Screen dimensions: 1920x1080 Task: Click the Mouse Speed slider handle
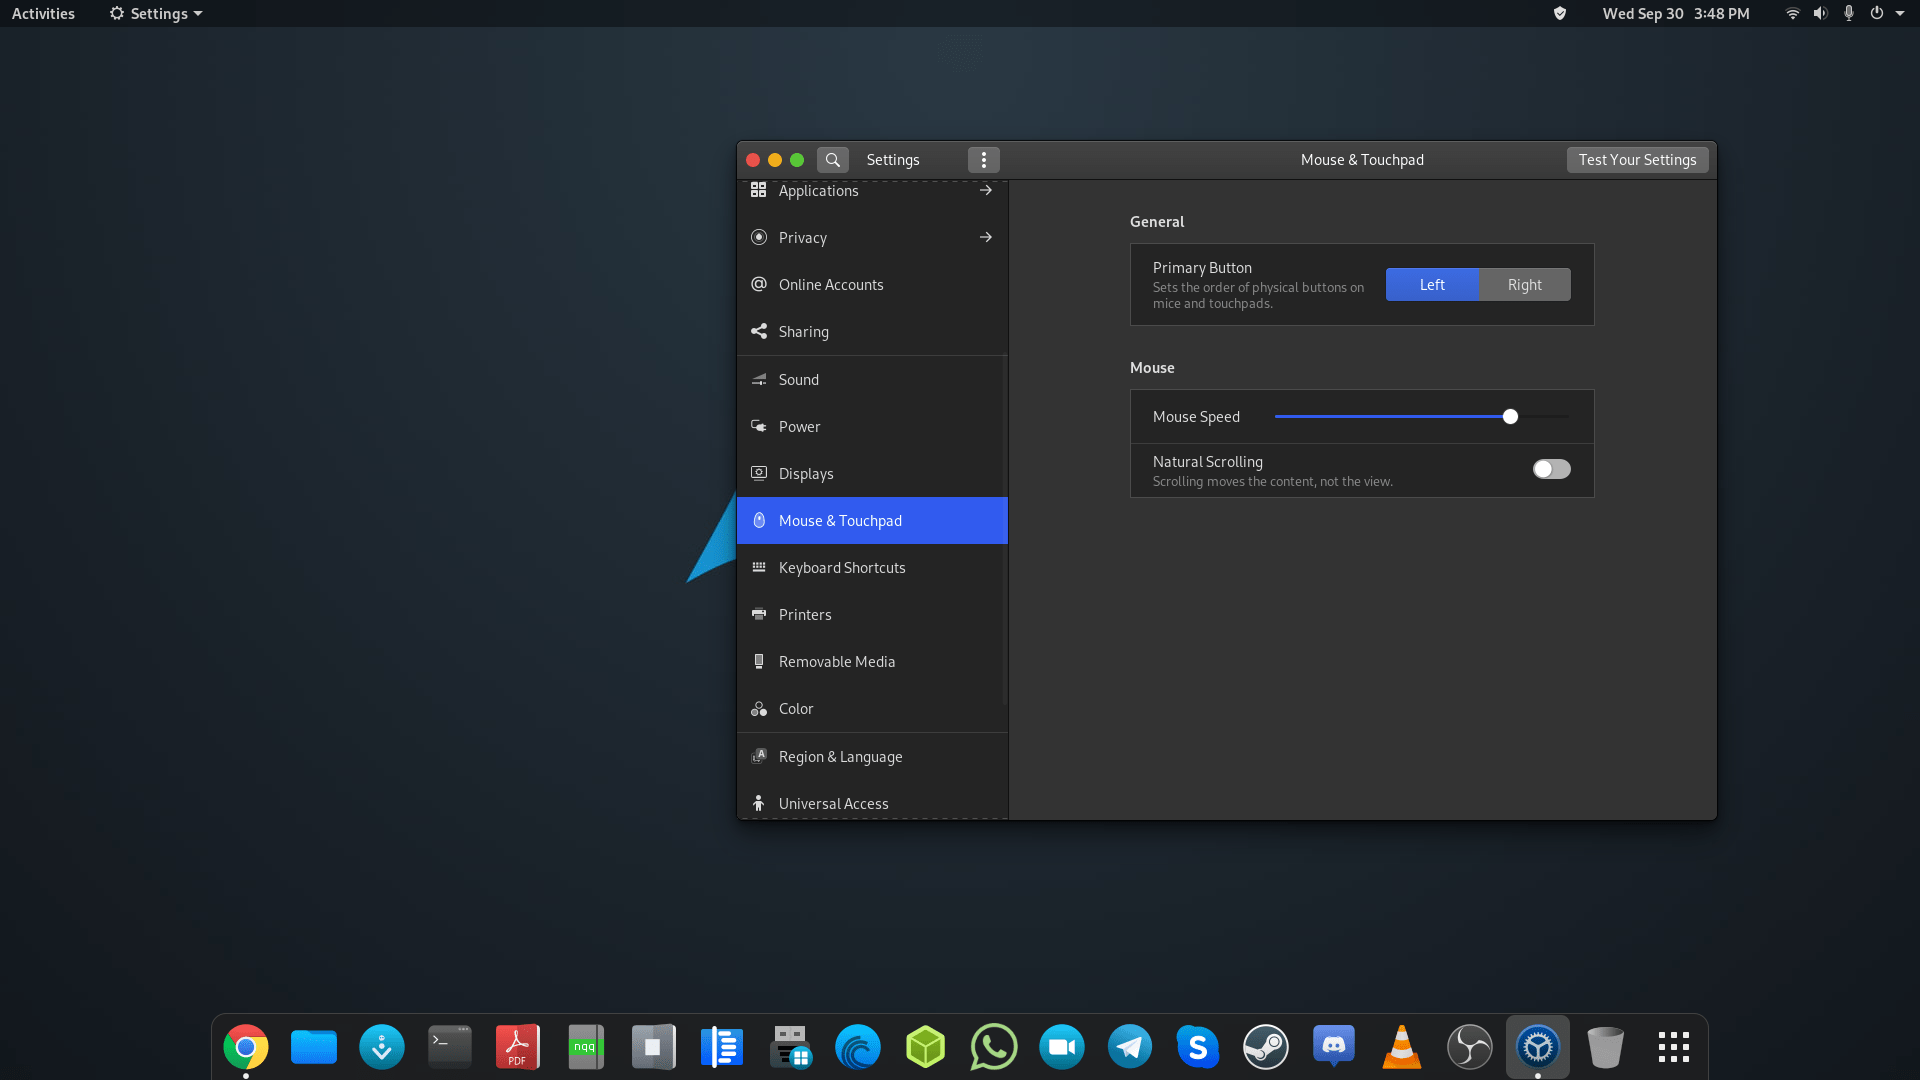coord(1510,417)
